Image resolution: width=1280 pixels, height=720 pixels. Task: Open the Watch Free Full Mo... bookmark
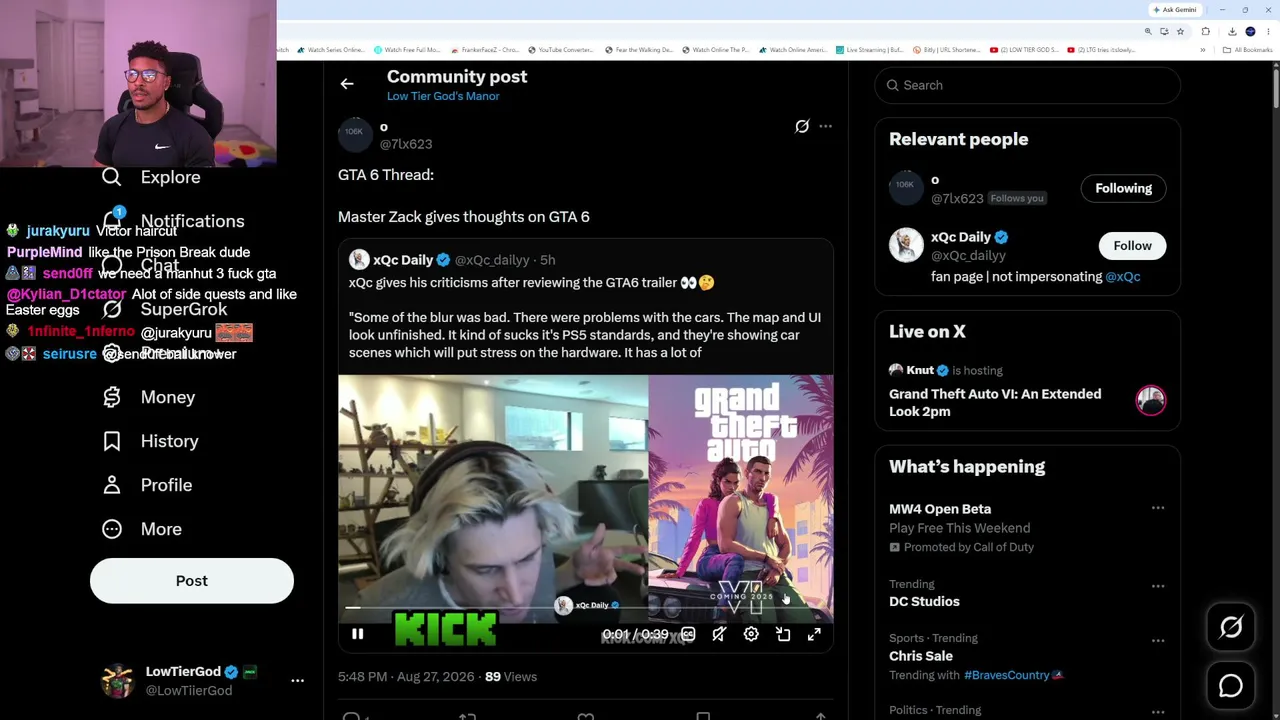pyautogui.click(x=407, y=50)
